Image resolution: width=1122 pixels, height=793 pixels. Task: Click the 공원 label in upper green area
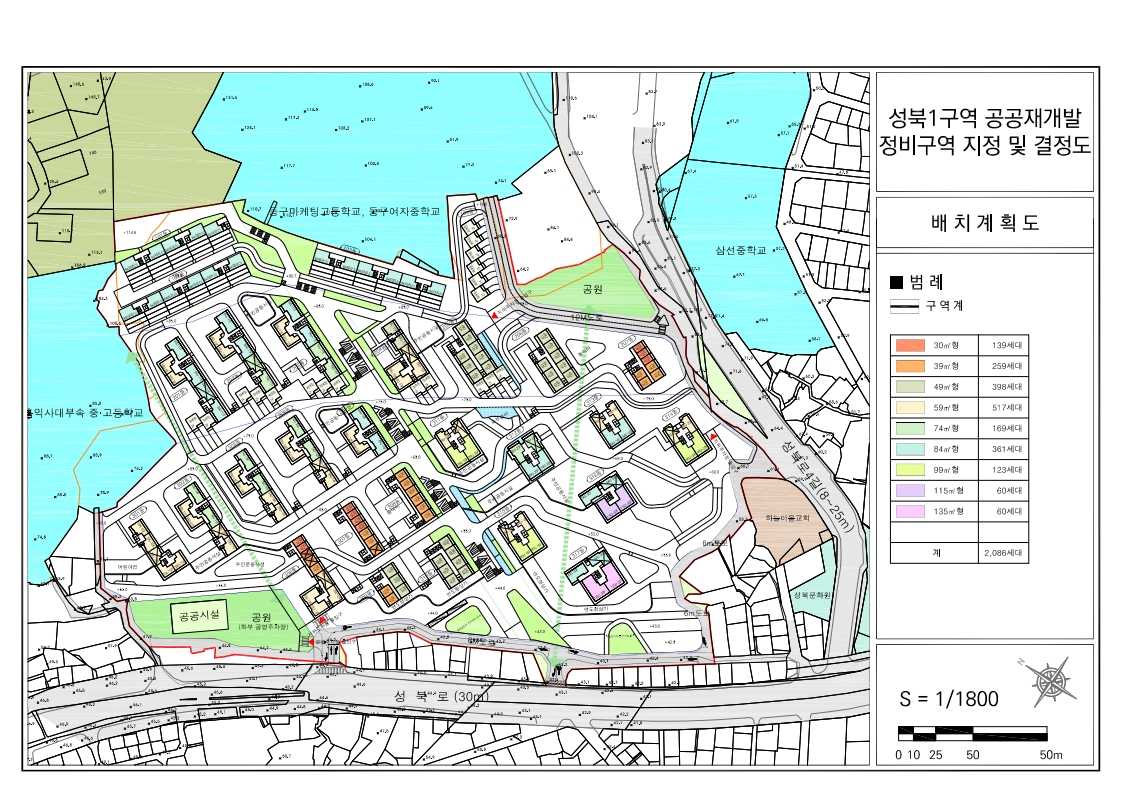point(592,289)
